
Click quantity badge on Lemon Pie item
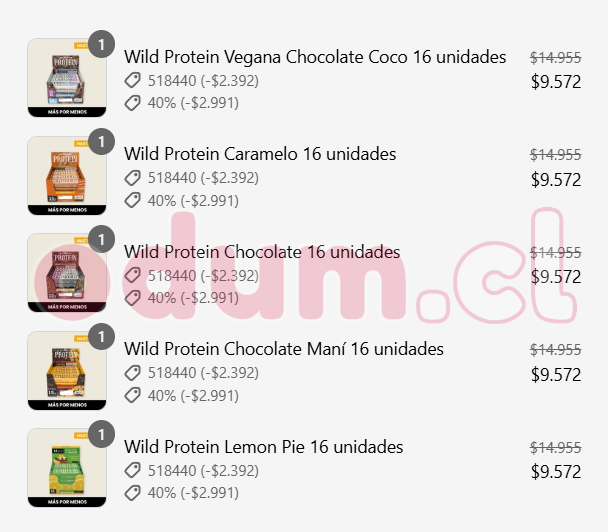(x=101, y=435)
